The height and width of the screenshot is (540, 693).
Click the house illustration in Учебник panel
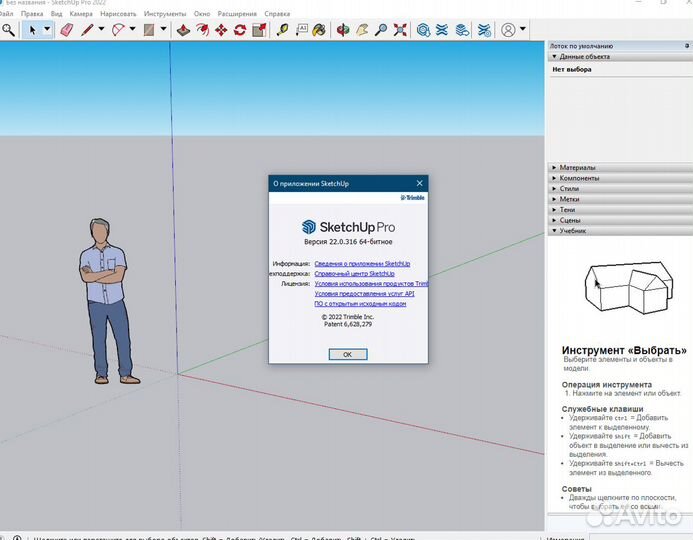click(629, 287)
